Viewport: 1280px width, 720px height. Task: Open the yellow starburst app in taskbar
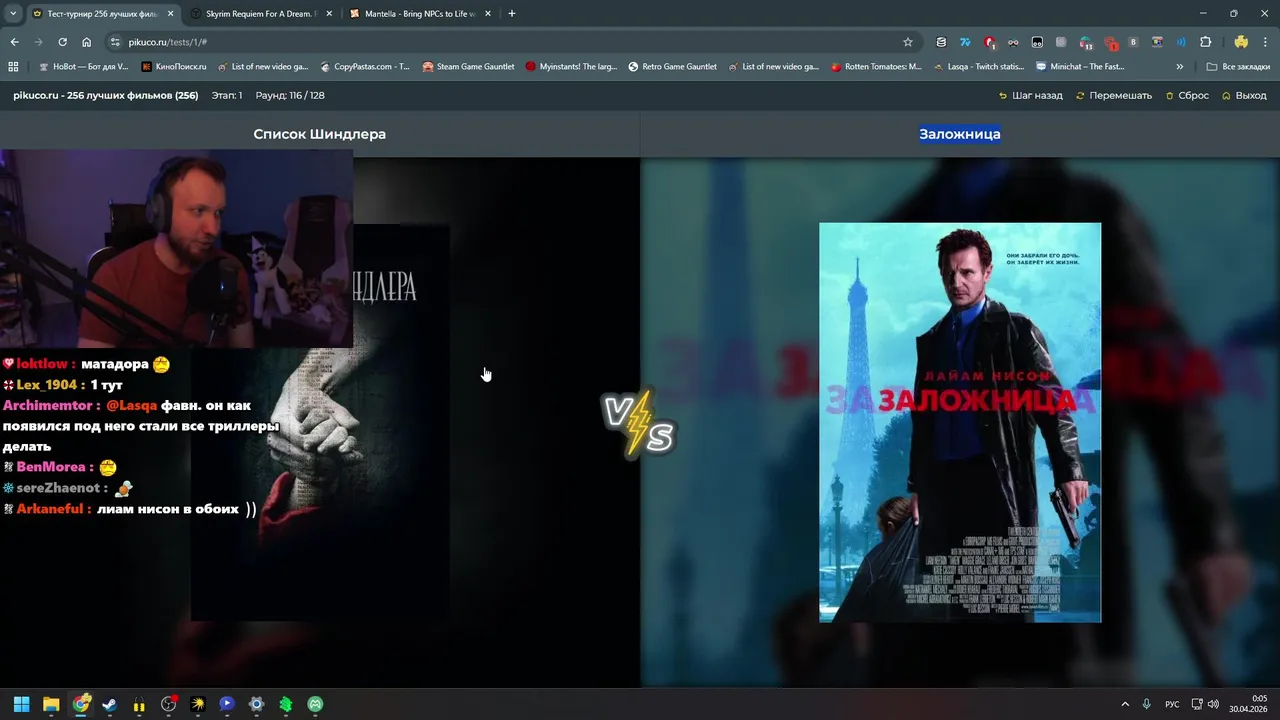pos(198,704)
